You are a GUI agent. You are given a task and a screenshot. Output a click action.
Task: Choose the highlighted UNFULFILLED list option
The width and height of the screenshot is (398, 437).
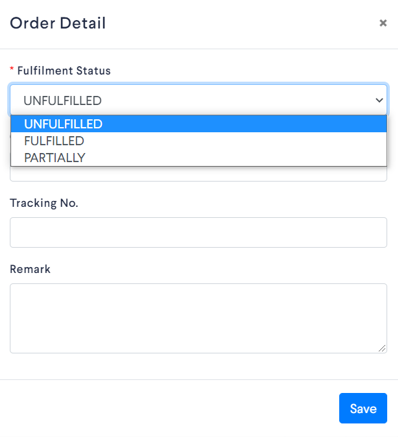198,124
